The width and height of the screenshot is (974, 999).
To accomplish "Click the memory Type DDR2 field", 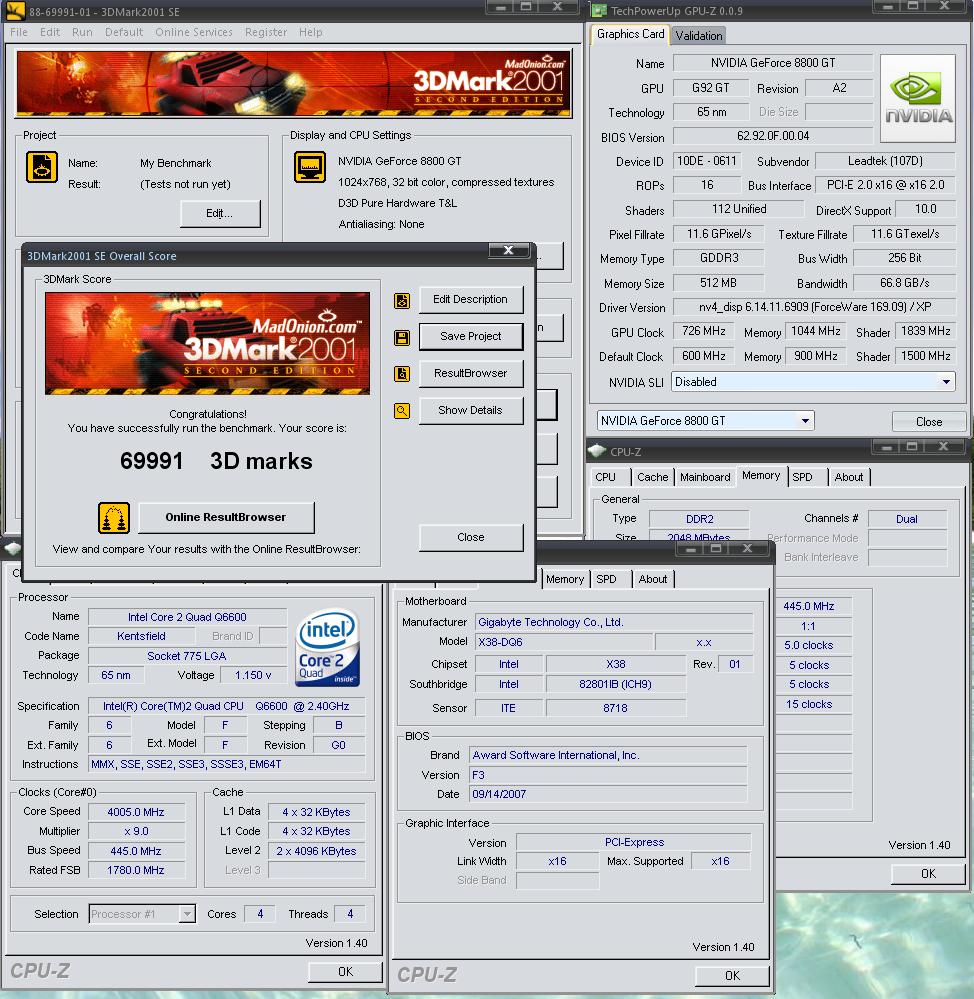I will click(x=699, y=519).
